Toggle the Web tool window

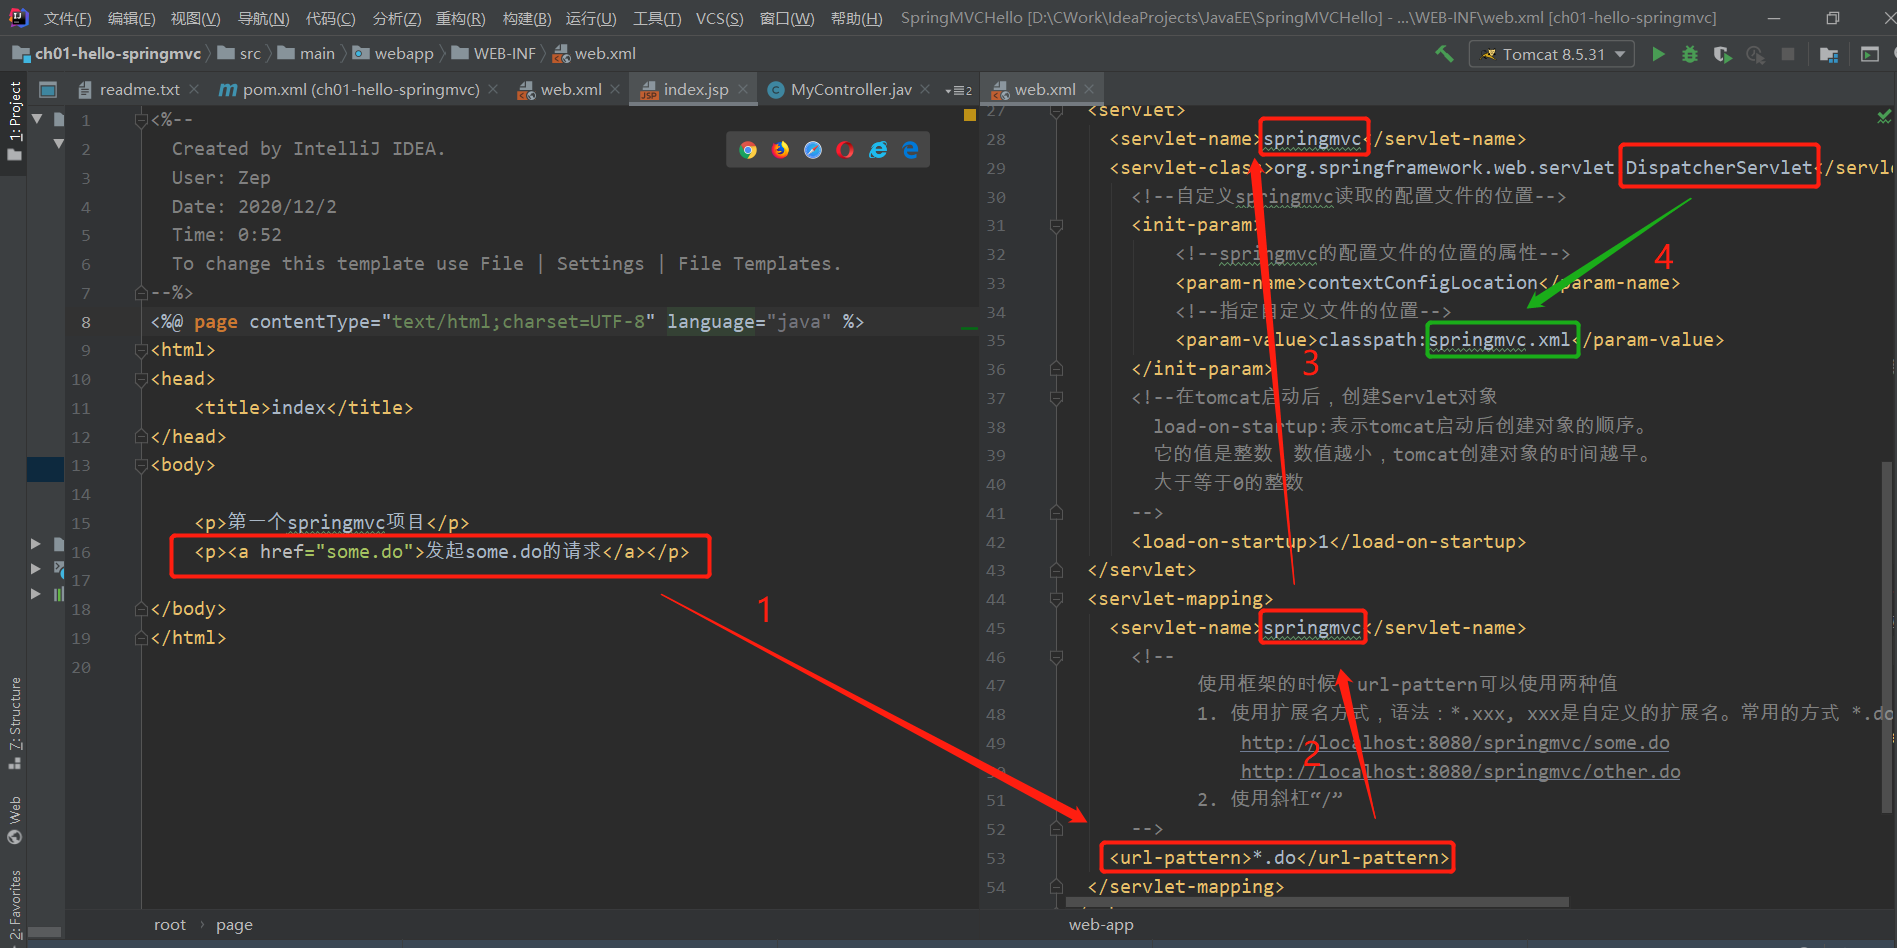pyautogui.click(x=14, y=820)
